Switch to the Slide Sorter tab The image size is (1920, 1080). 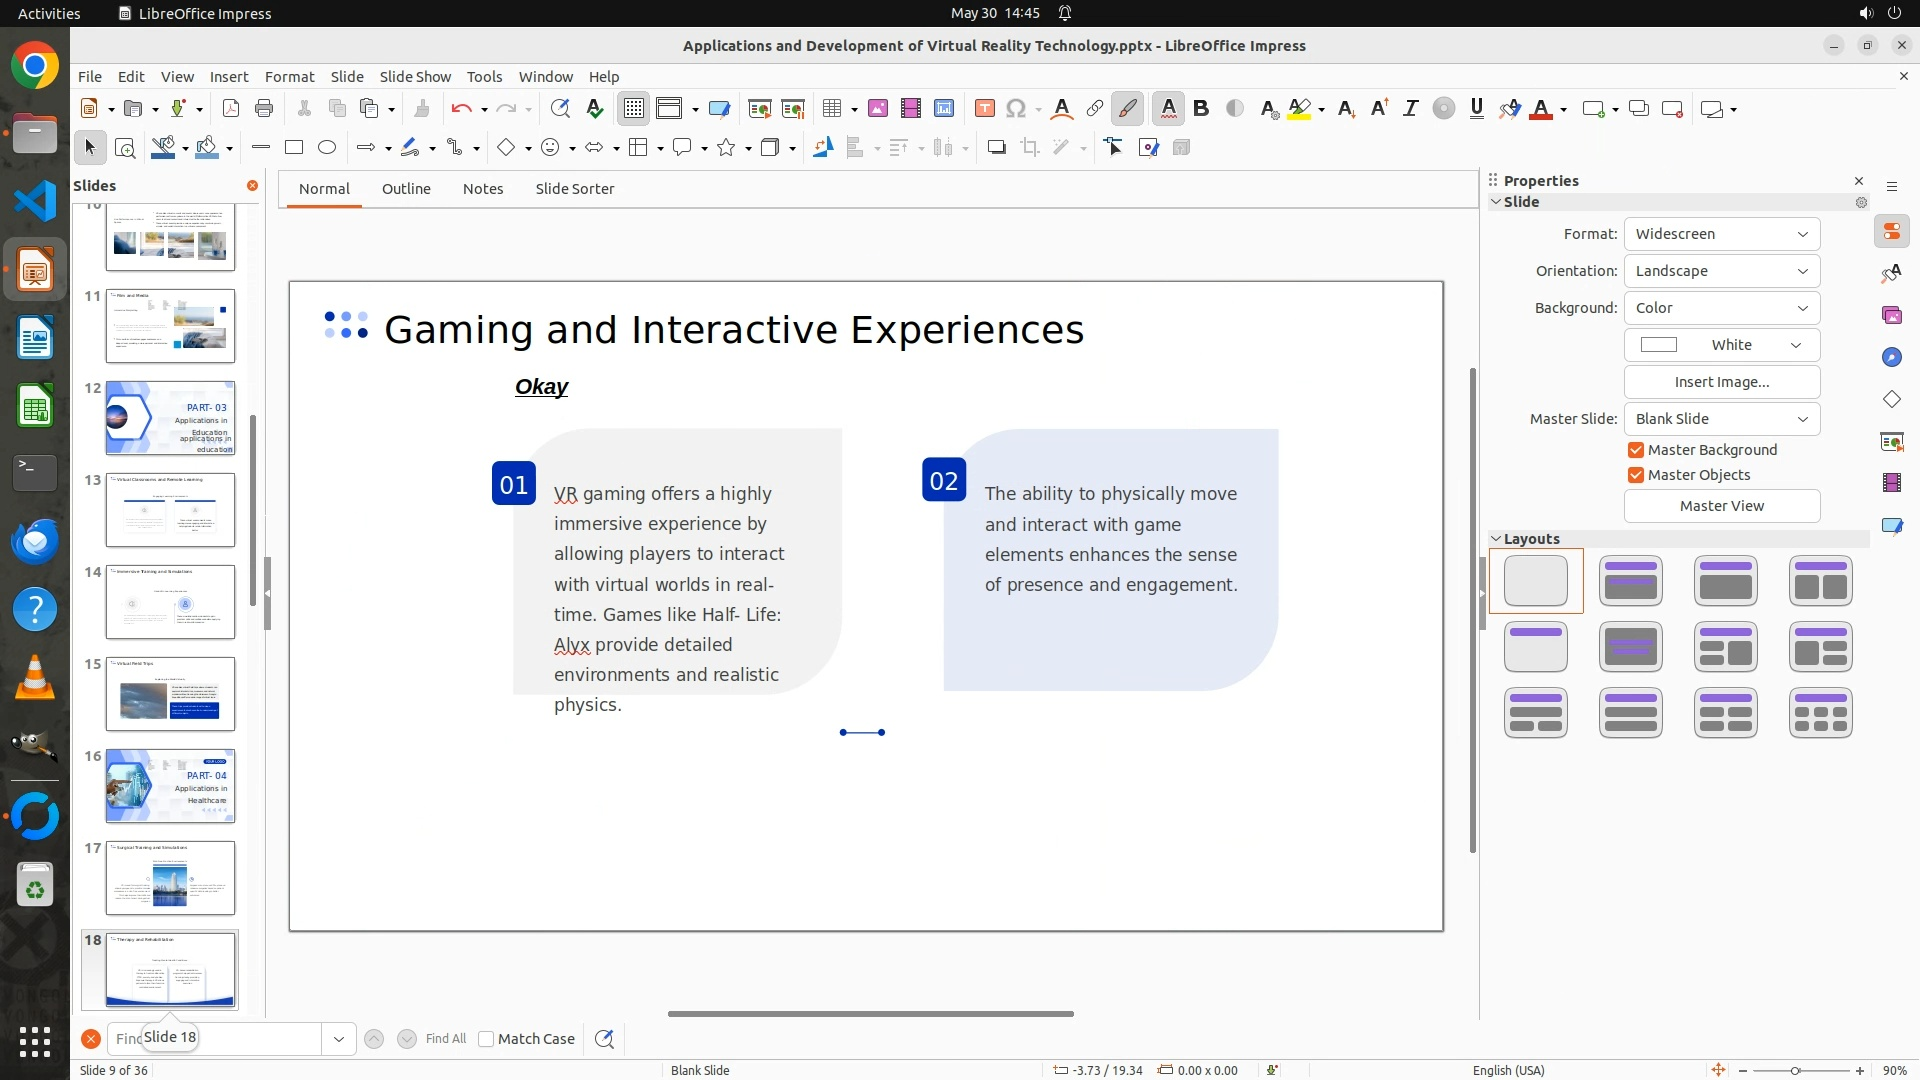574,189
